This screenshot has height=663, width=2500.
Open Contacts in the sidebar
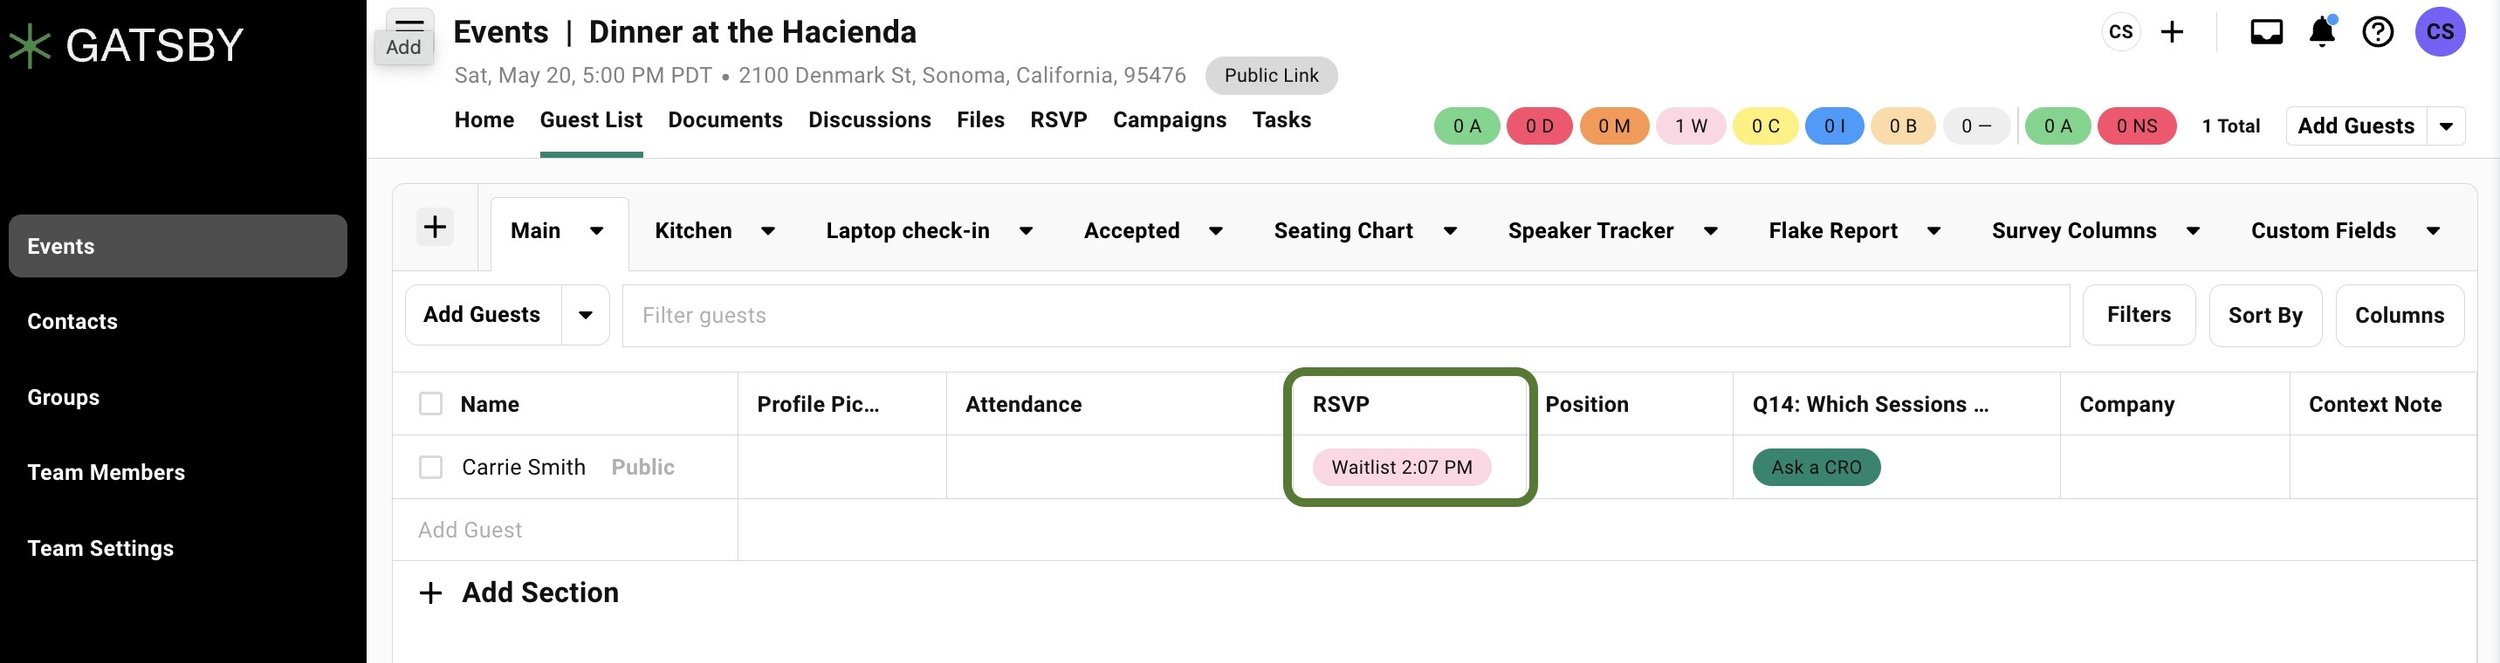click(72, 322)
